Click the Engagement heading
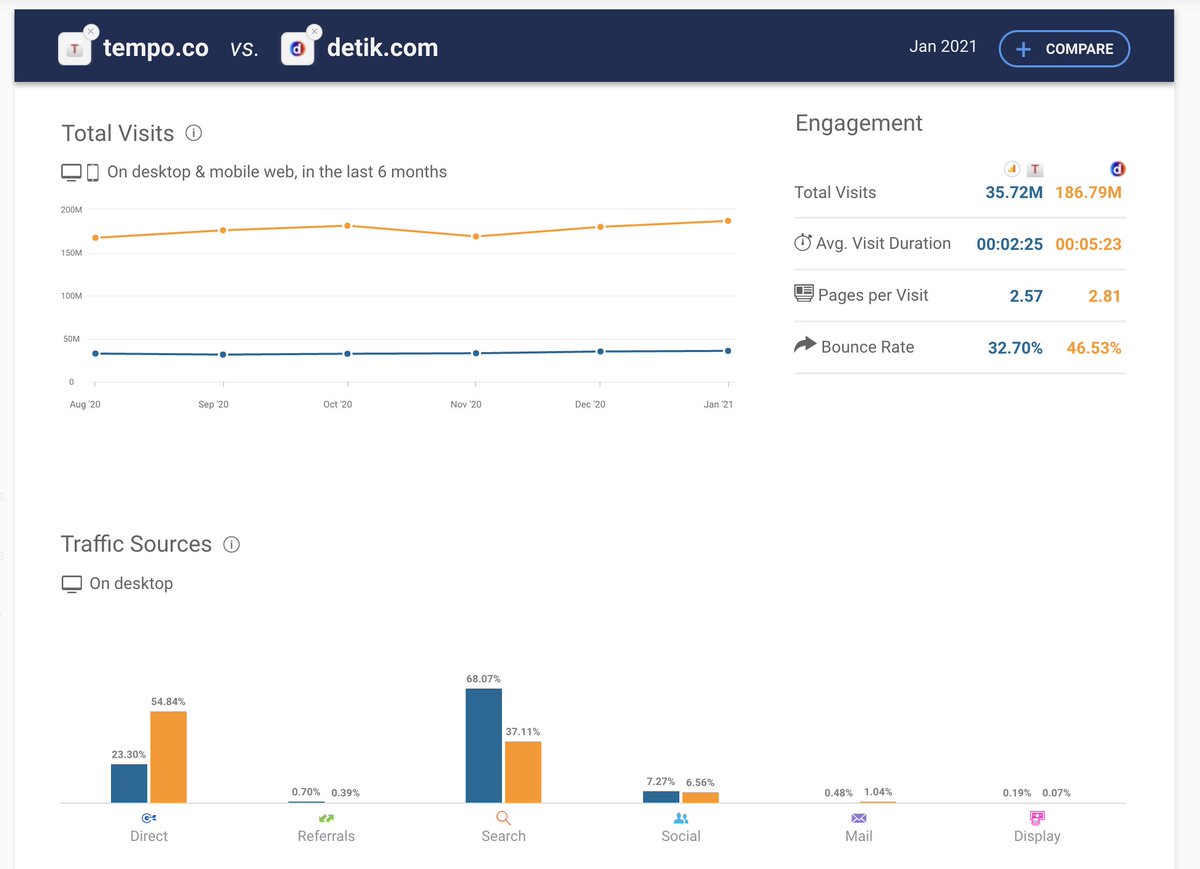 pos(859,124)
